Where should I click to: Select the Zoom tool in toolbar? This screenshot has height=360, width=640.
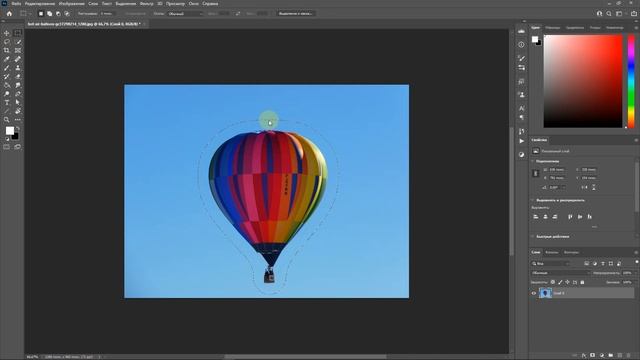pos(7,120)
